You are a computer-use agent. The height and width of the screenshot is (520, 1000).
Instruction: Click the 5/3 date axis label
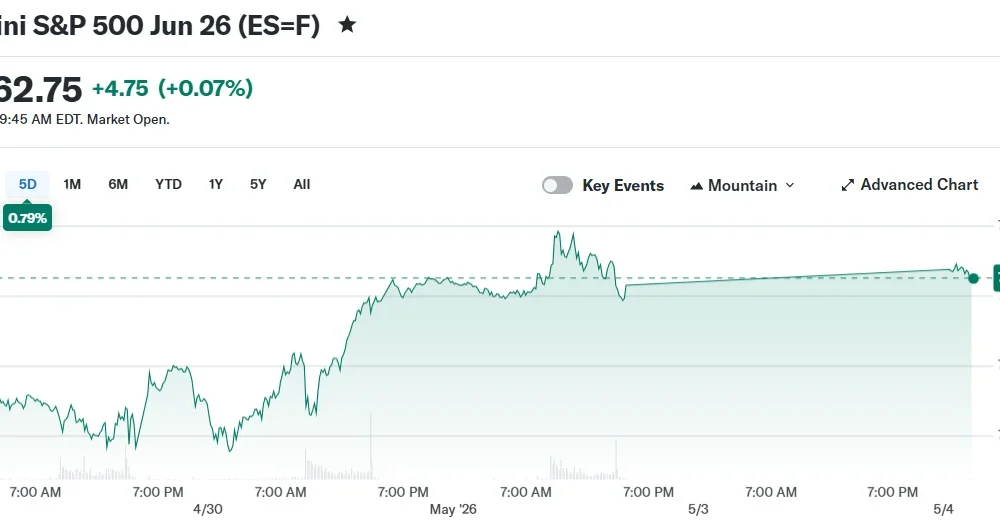click(698, 509)
